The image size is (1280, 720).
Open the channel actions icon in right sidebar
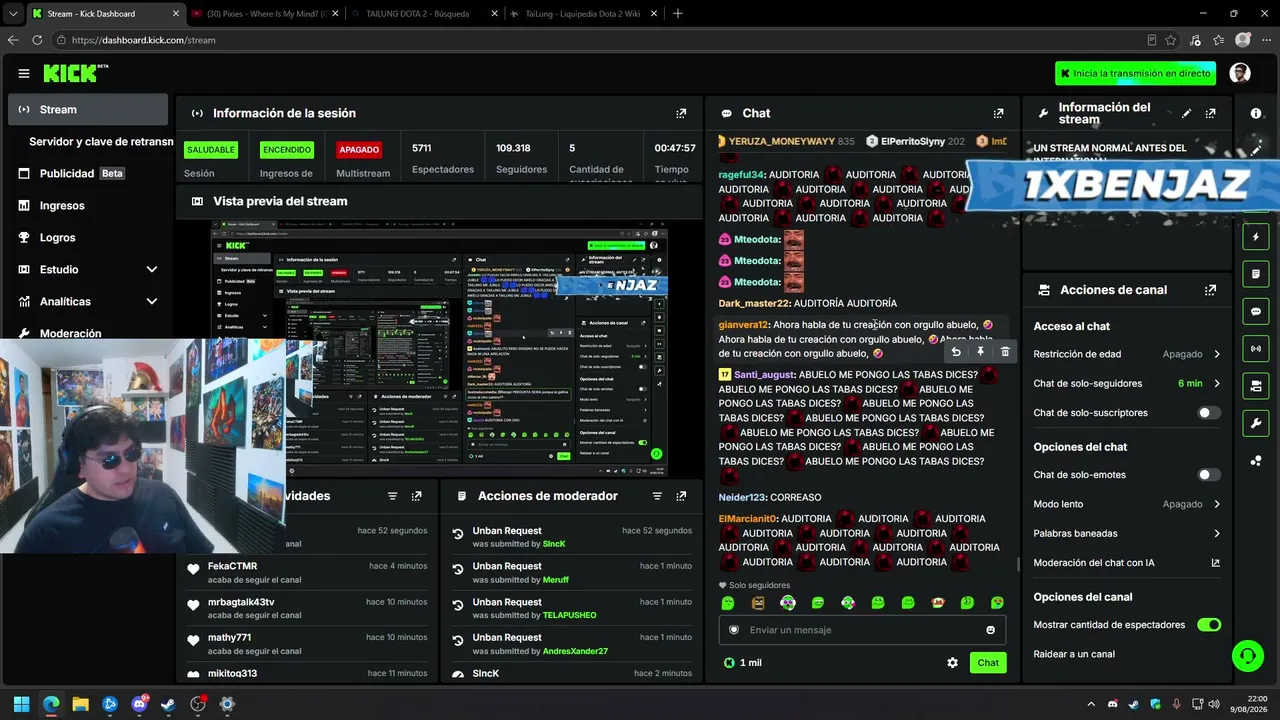[x=1256, y=385]
